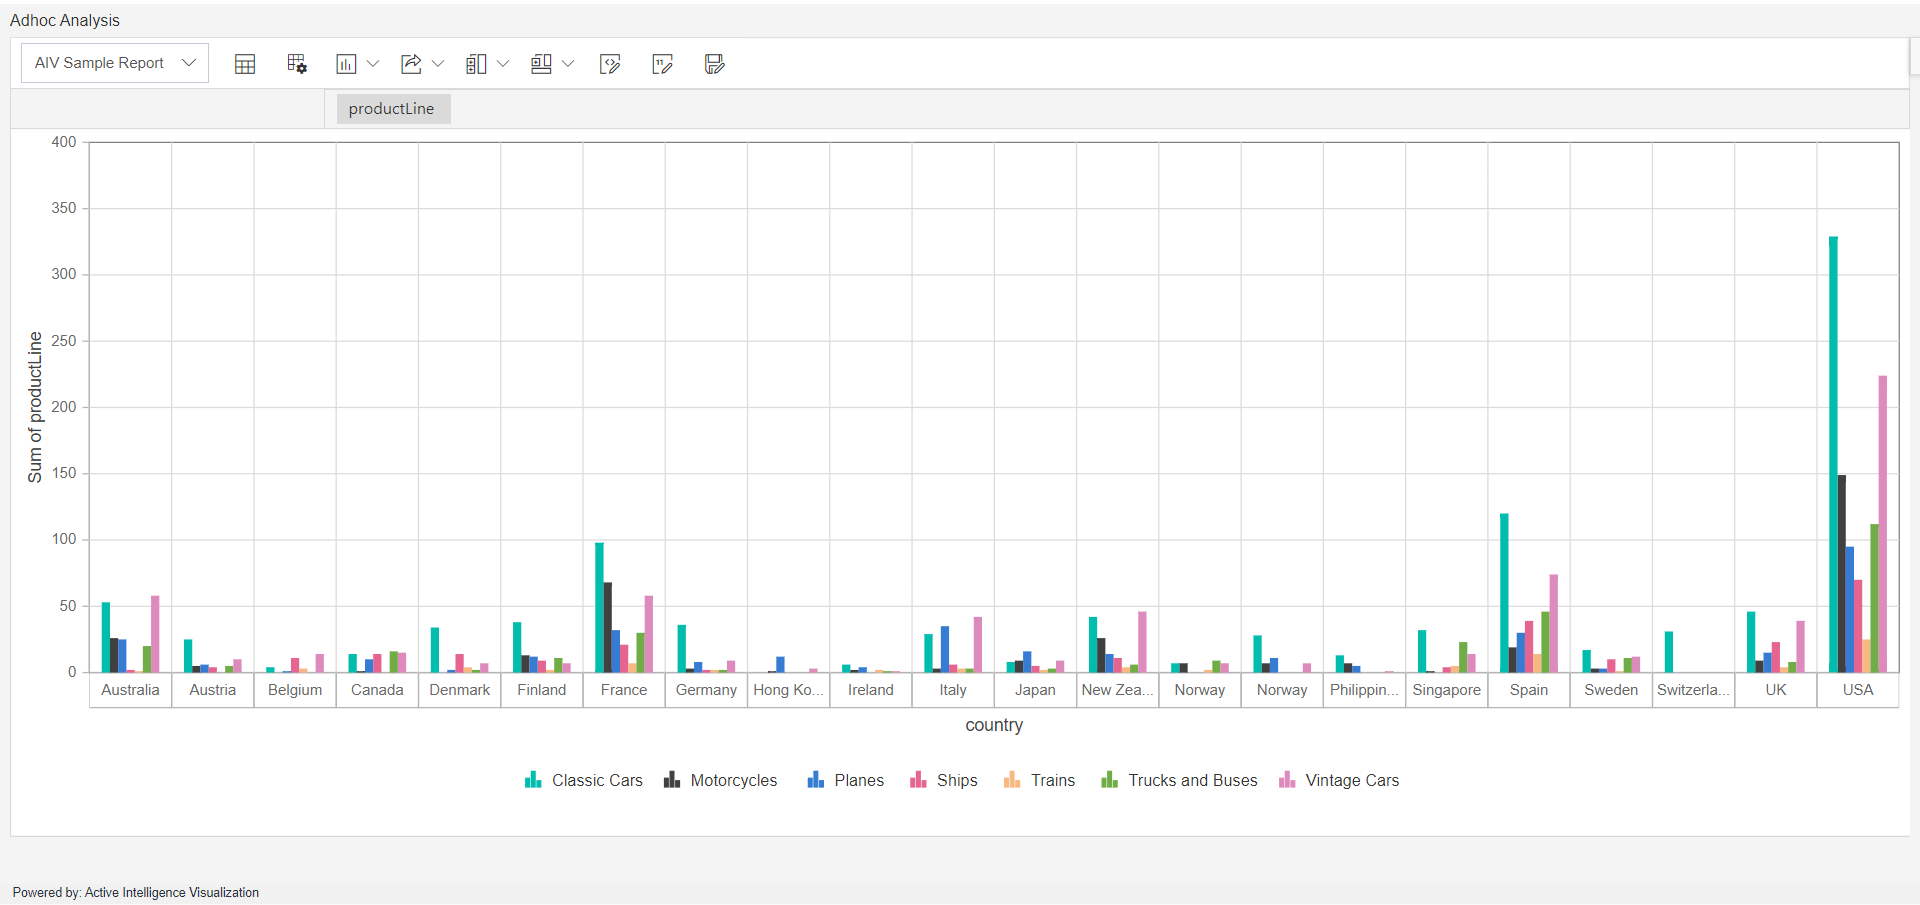
Task: Click the productLine field chip
Action: click(393, 109)
